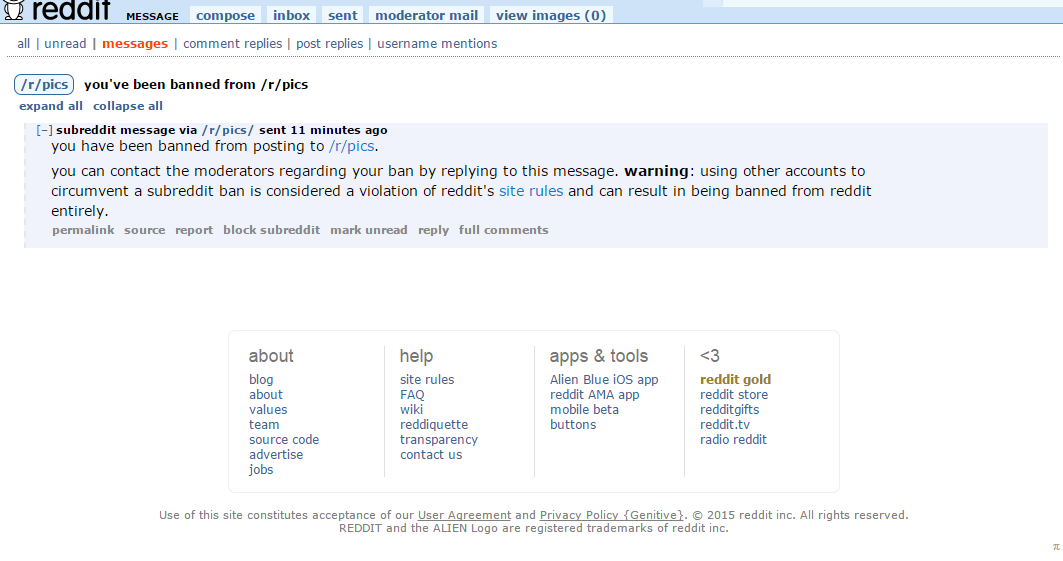Open /r/pics link in ban message body
This screenshot has height=561, width=1063.
(x=351, y=146)
